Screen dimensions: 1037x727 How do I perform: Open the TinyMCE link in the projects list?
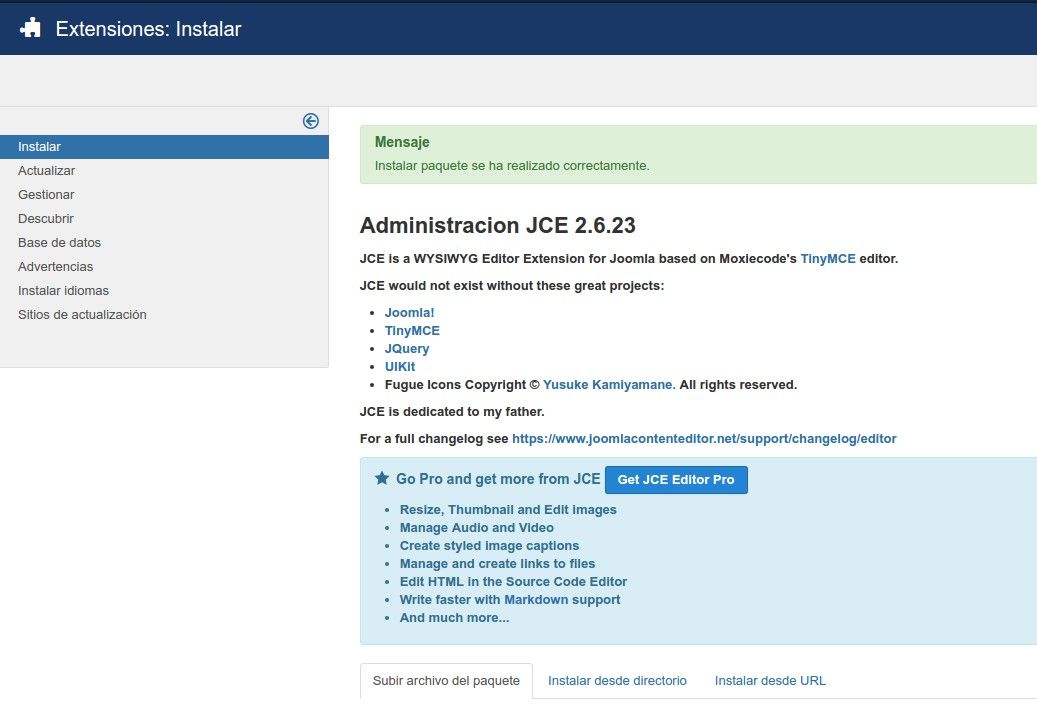pos(412,331)
